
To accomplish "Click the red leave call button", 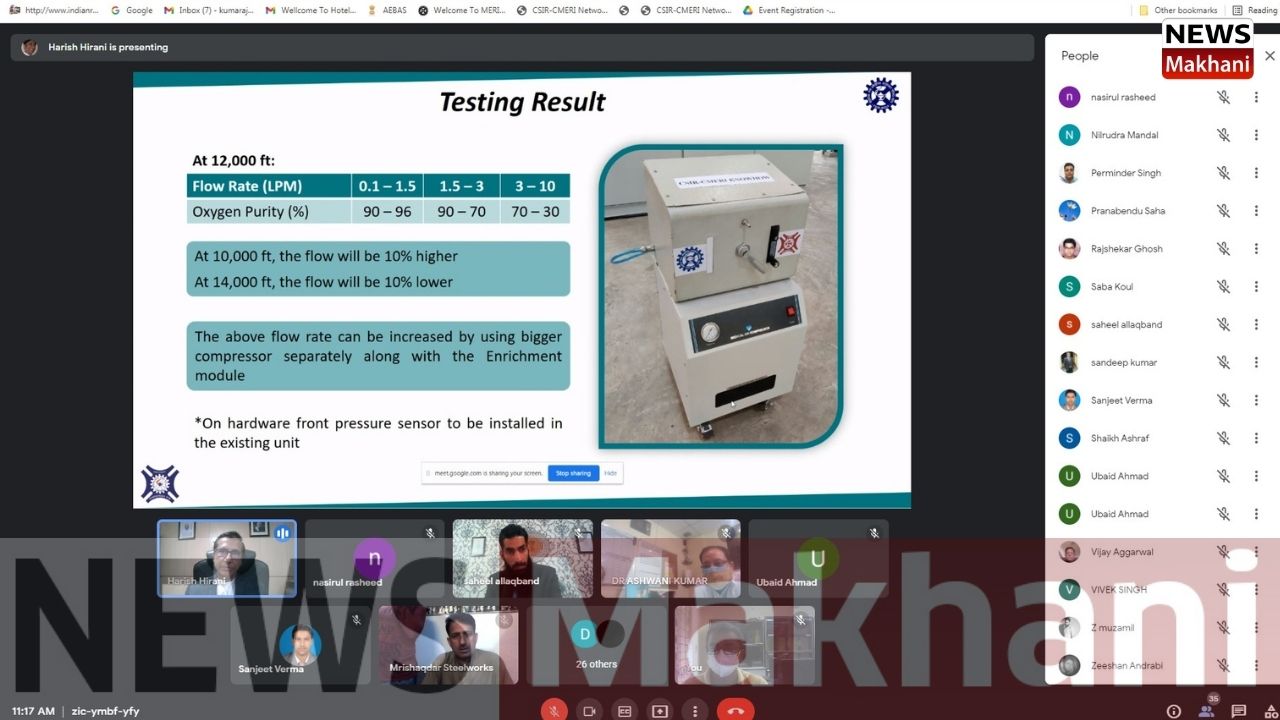I will tap(735, 711).
